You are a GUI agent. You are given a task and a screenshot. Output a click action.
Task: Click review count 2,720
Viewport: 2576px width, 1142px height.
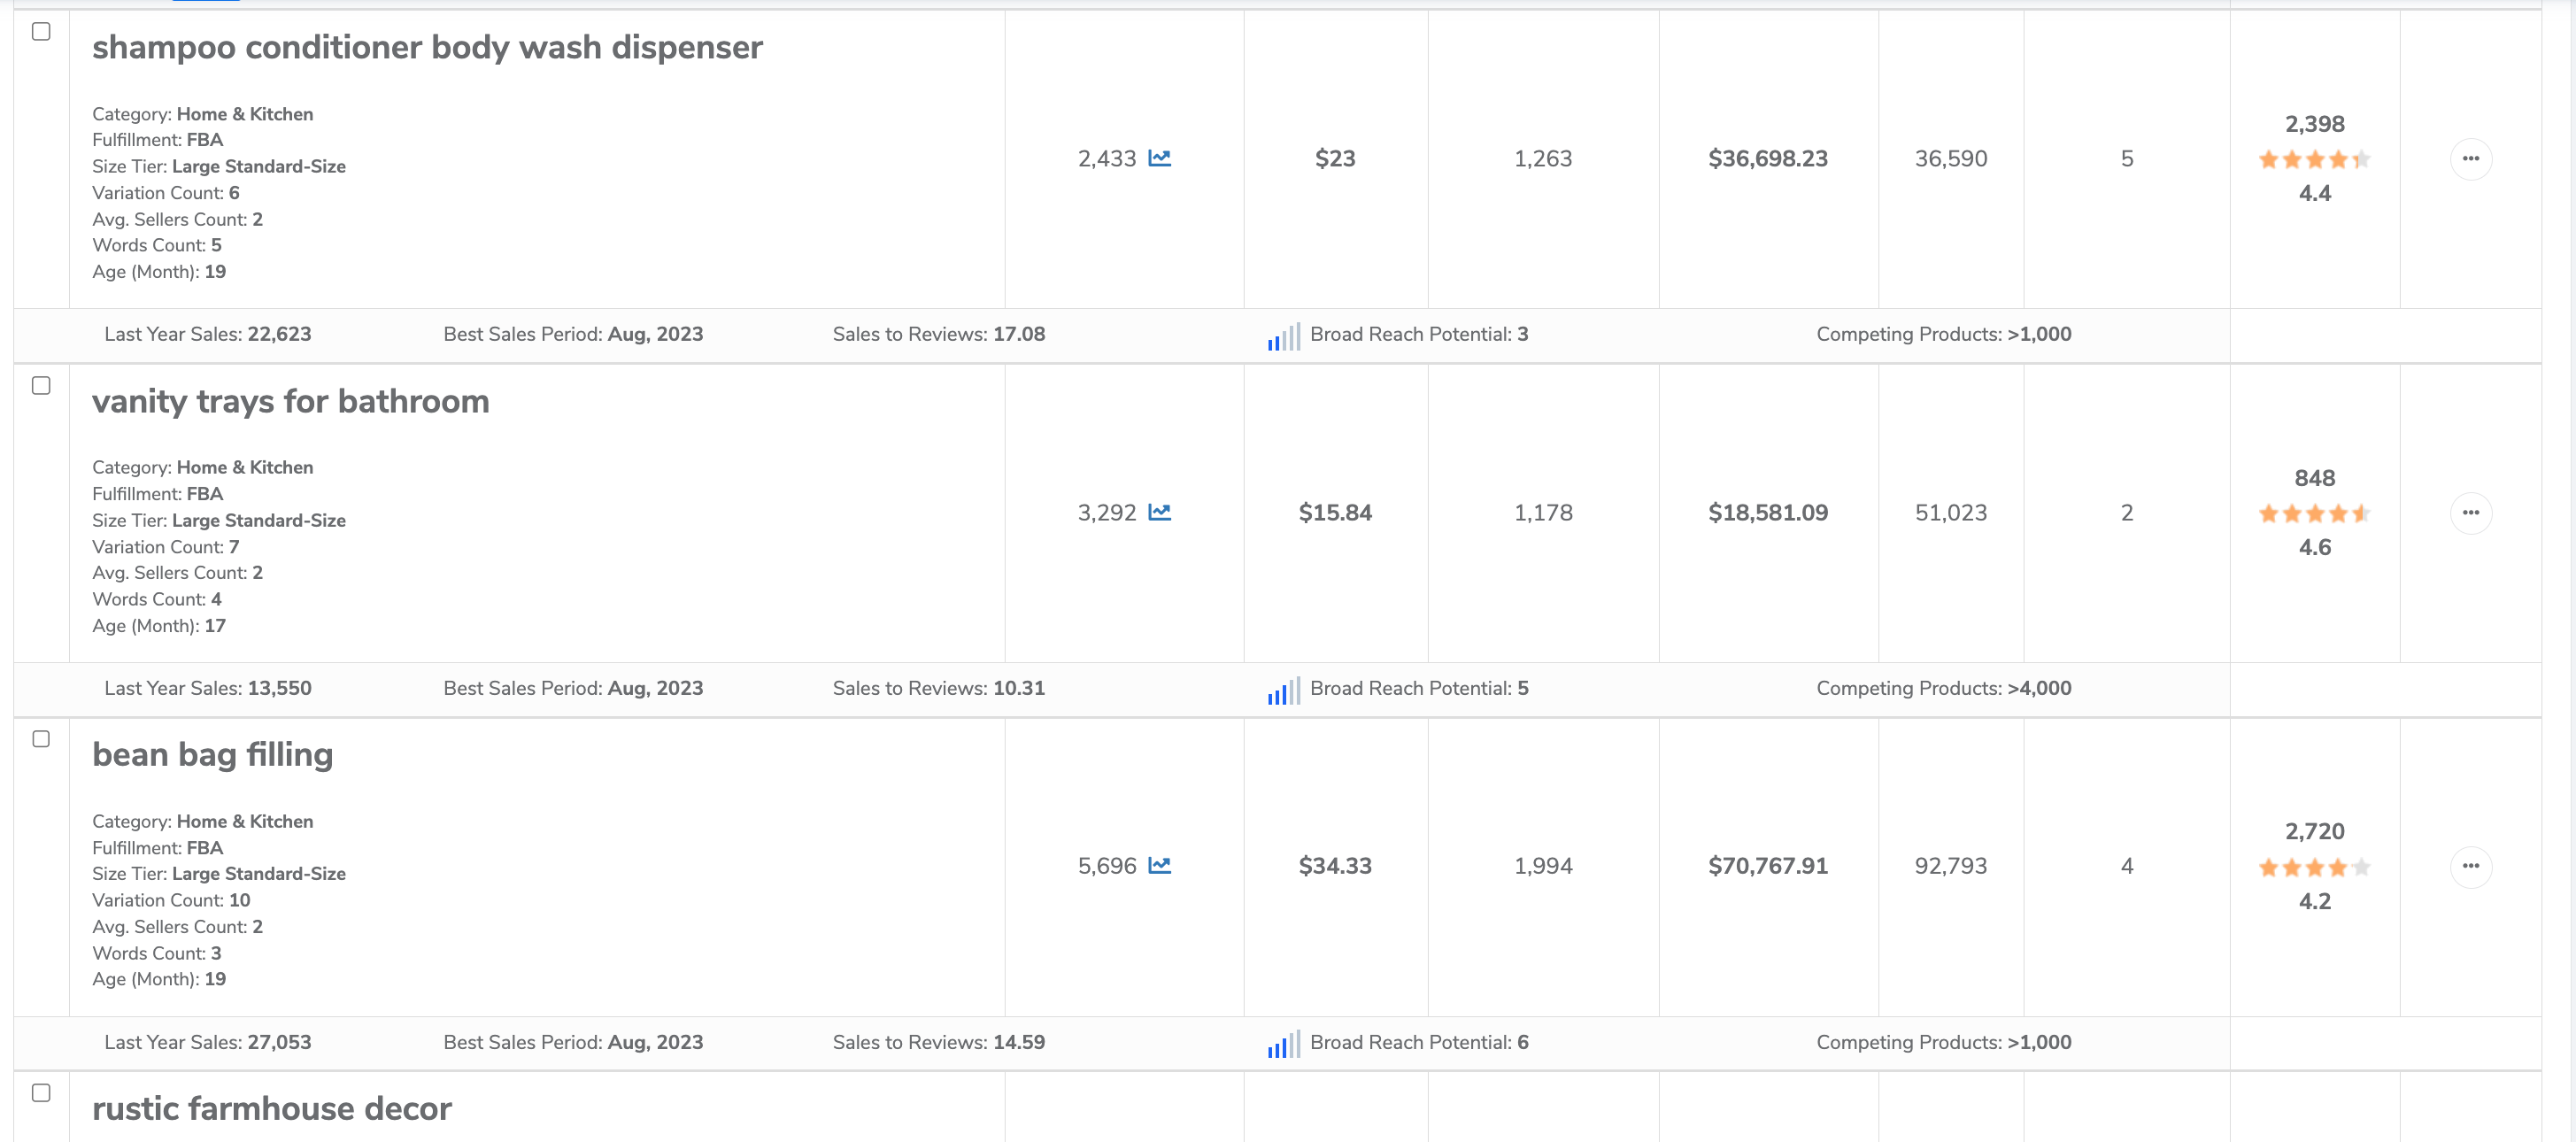coord(2314,831)
